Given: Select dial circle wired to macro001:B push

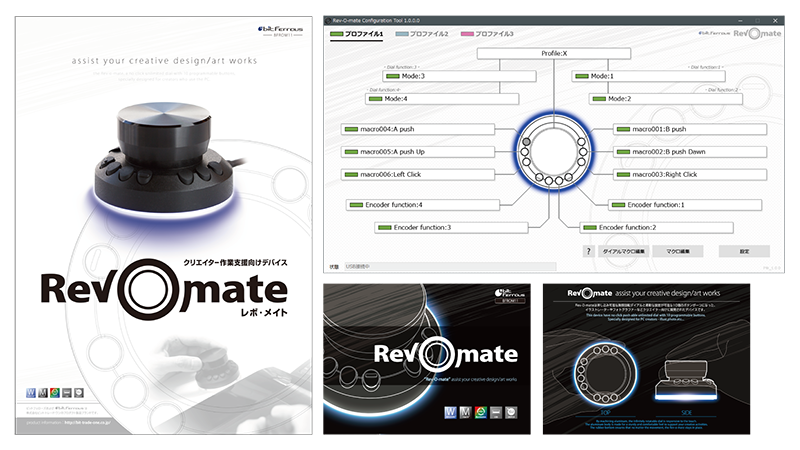Looking at the screenshot, I should [581, 142].
